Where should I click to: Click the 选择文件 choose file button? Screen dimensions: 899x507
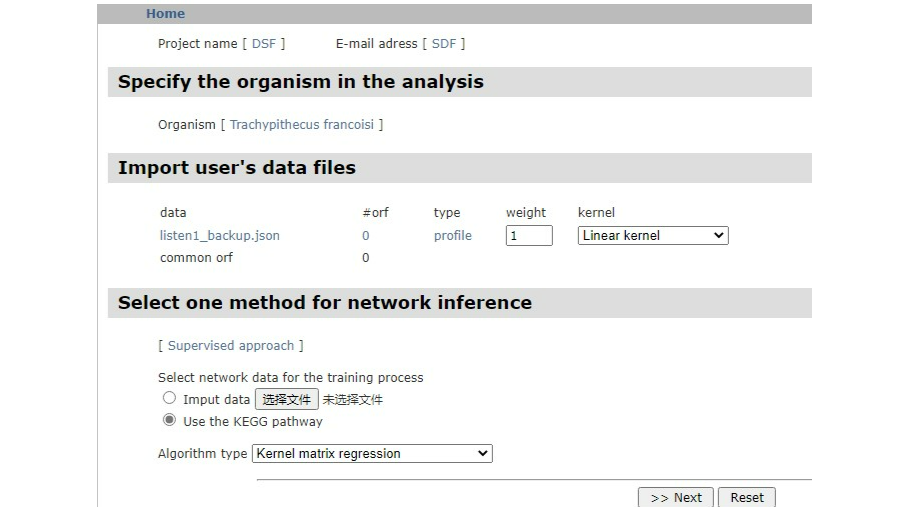point(286,400)
